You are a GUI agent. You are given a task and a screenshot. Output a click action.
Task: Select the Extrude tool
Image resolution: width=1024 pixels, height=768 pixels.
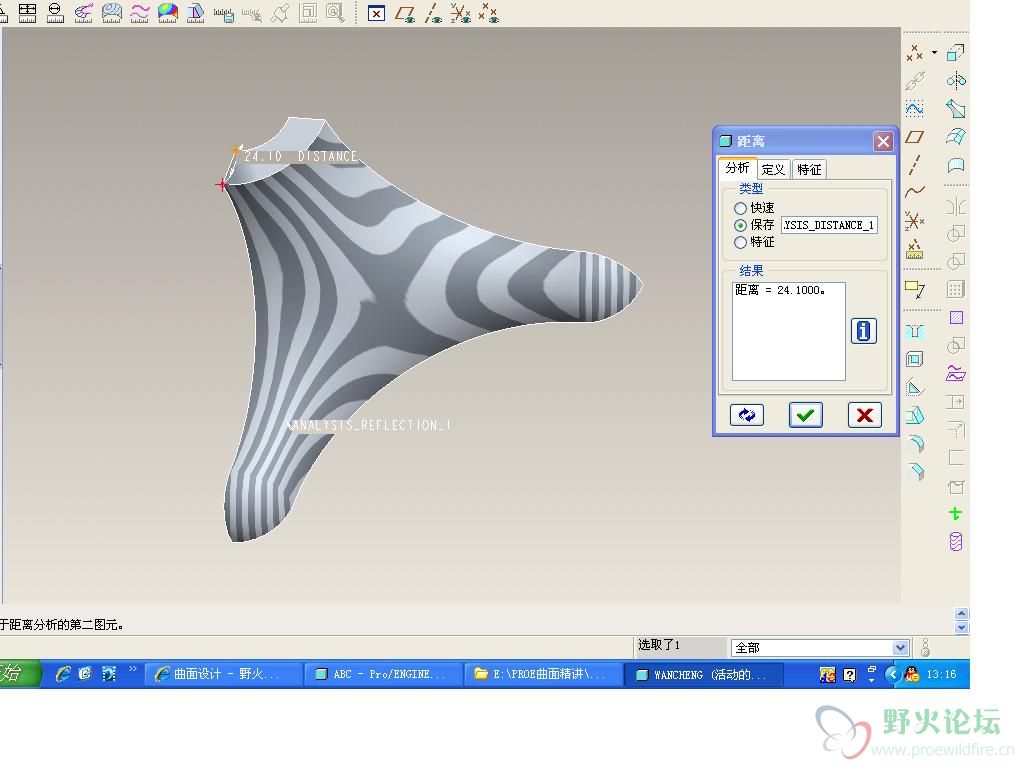click(956, 52)
